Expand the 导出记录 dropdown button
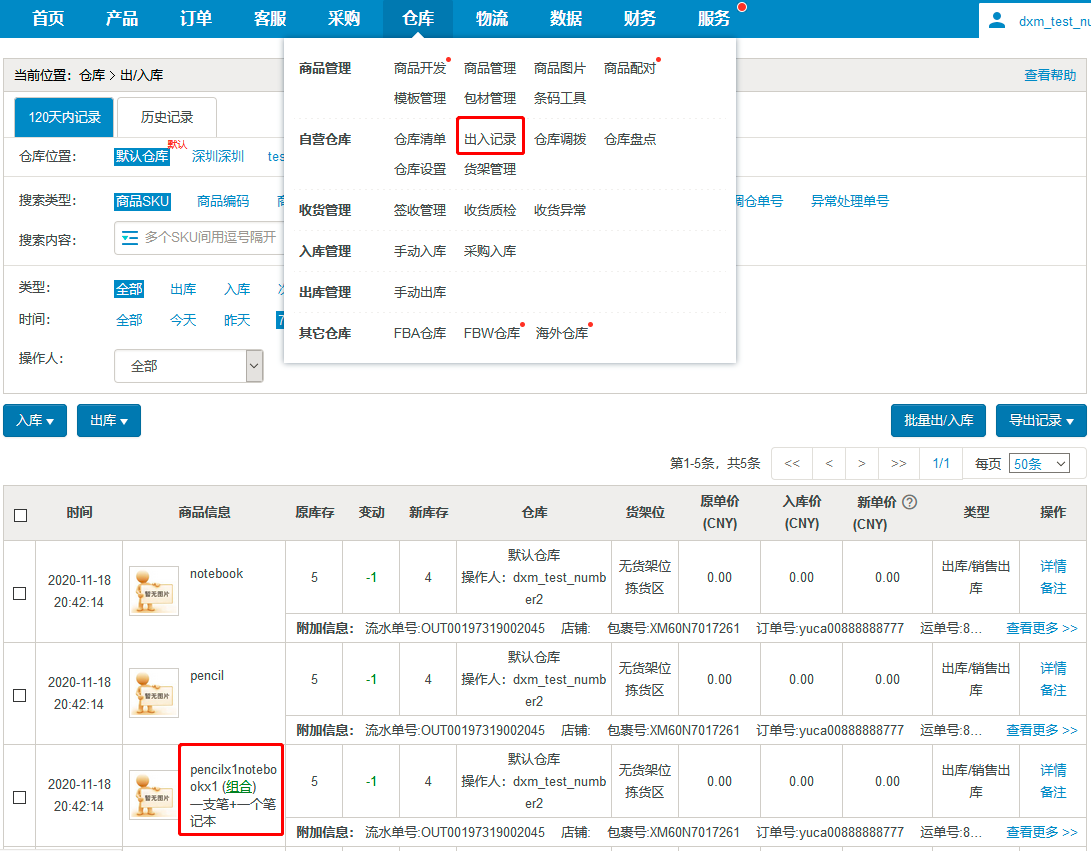This screenshot has width=1091, height=851. [x=1041, y=421]
